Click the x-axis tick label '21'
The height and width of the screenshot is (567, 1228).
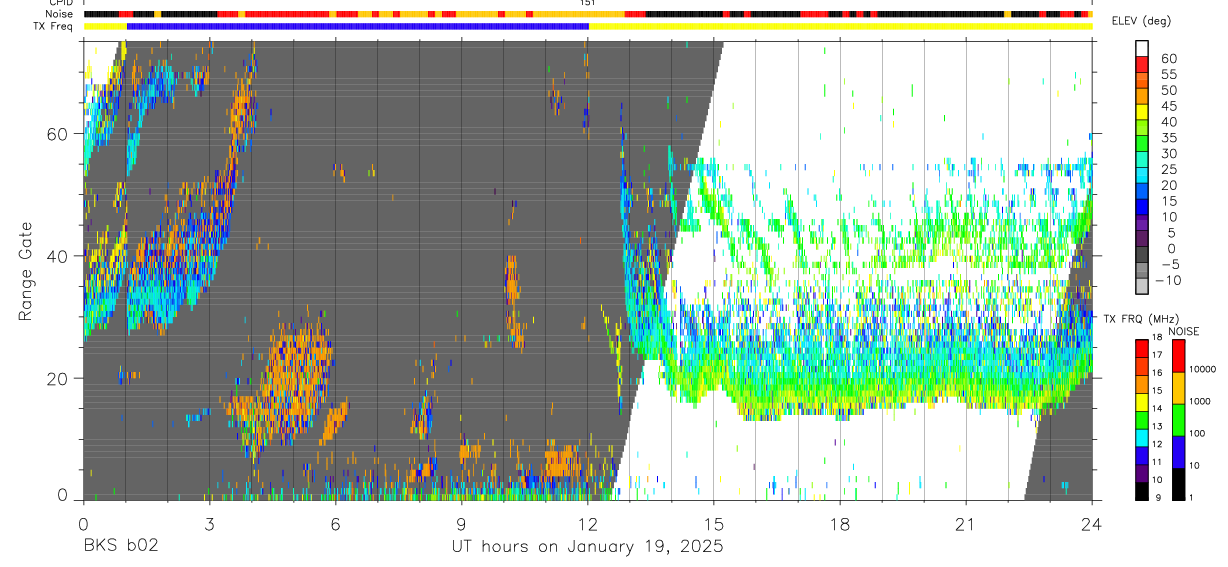(x=966, y=524)
